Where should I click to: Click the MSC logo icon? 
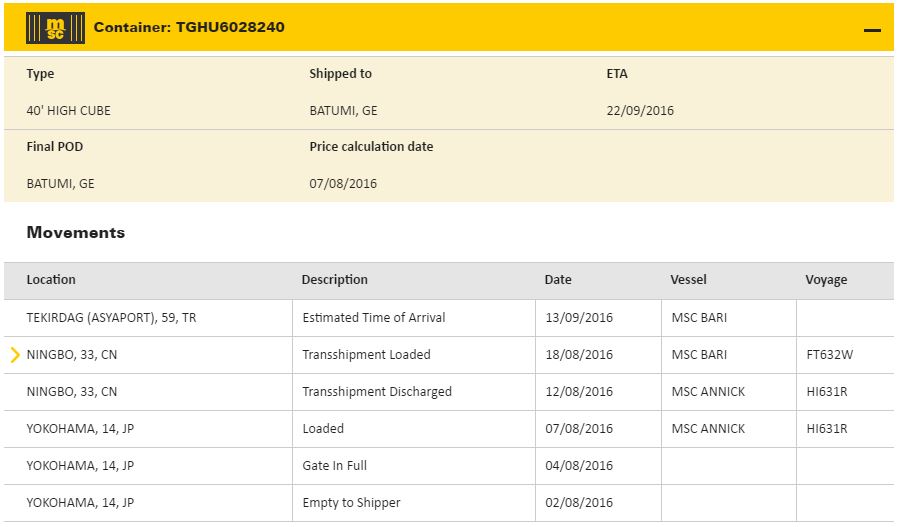[47, 28]
